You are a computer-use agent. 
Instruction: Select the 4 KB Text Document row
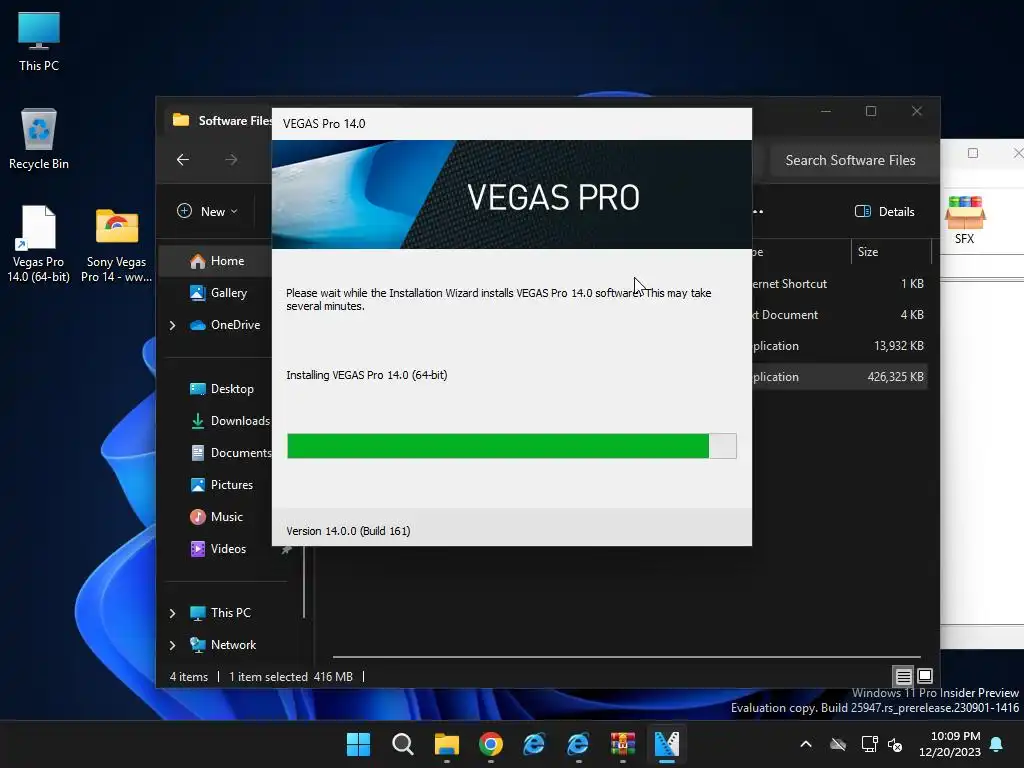pyautogui.click(x=839, y=314)
